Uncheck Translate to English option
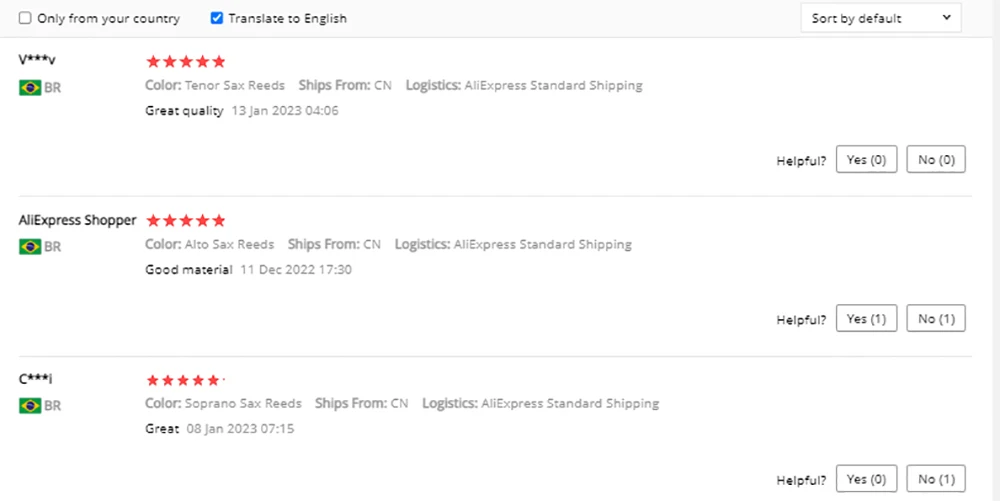The width and height of the screenshot is (1000, 501). [217, 19]
